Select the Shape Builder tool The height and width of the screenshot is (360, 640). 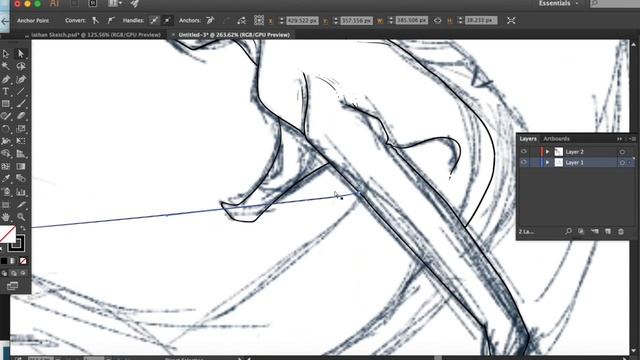tap(6, 154)
